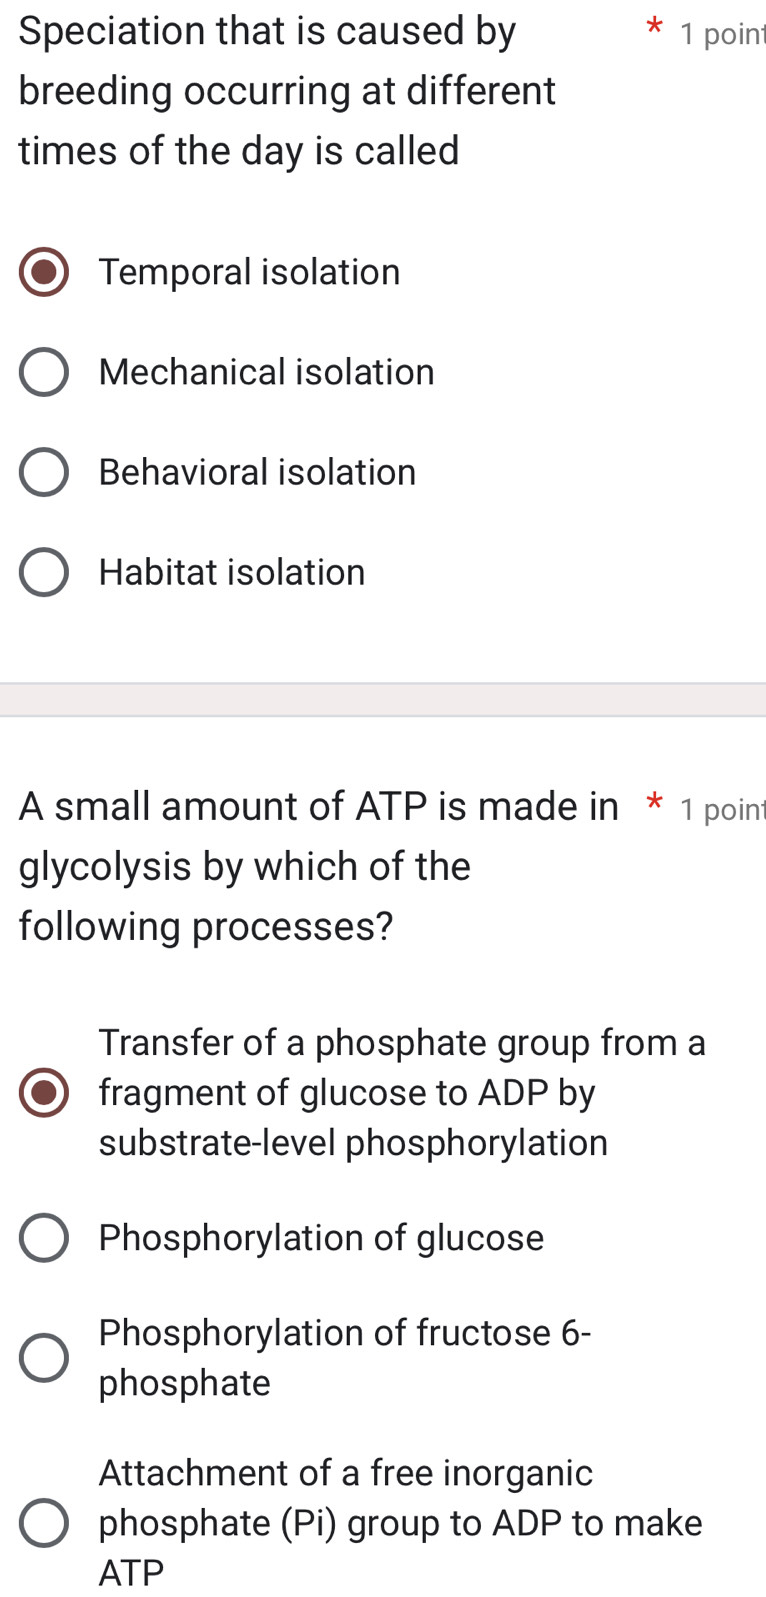Click the Phosphorylation of glucose label text

click(x=321, y=1237)
